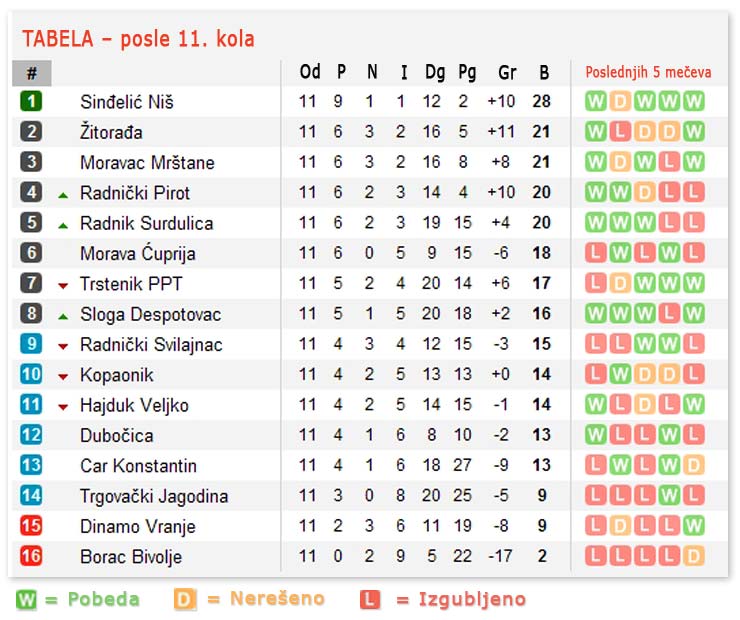The height and width of the screenshot is (620, 740).
Task: Select the Poslednjih 5 mečeva column header
Action: (x=647, y=72)
